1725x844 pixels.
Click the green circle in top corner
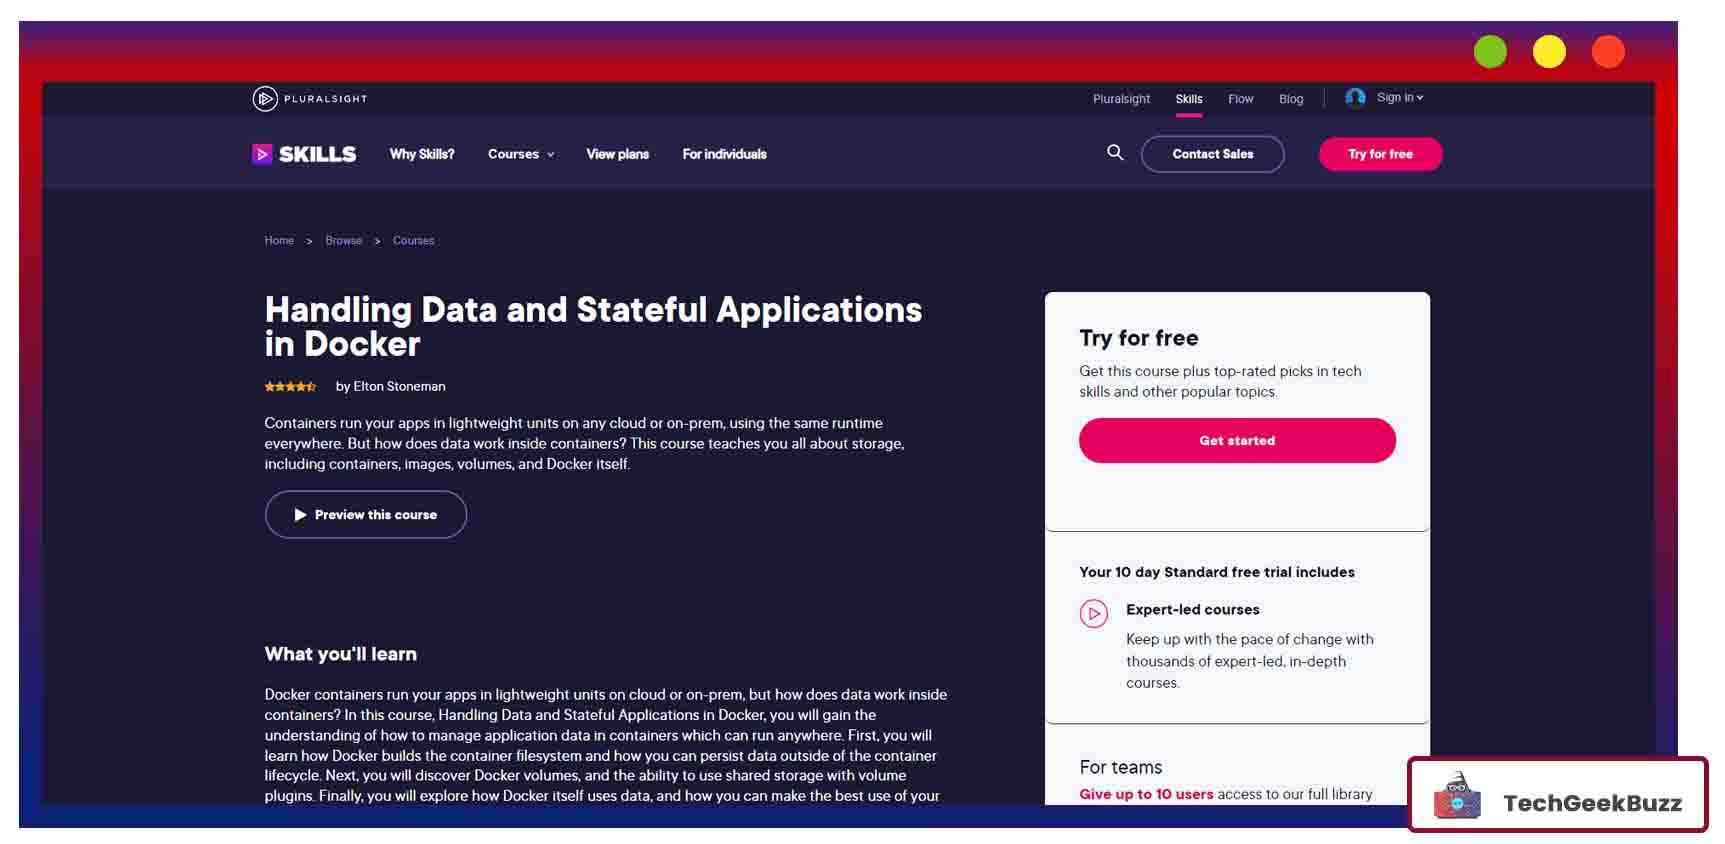click(1490, 52)
